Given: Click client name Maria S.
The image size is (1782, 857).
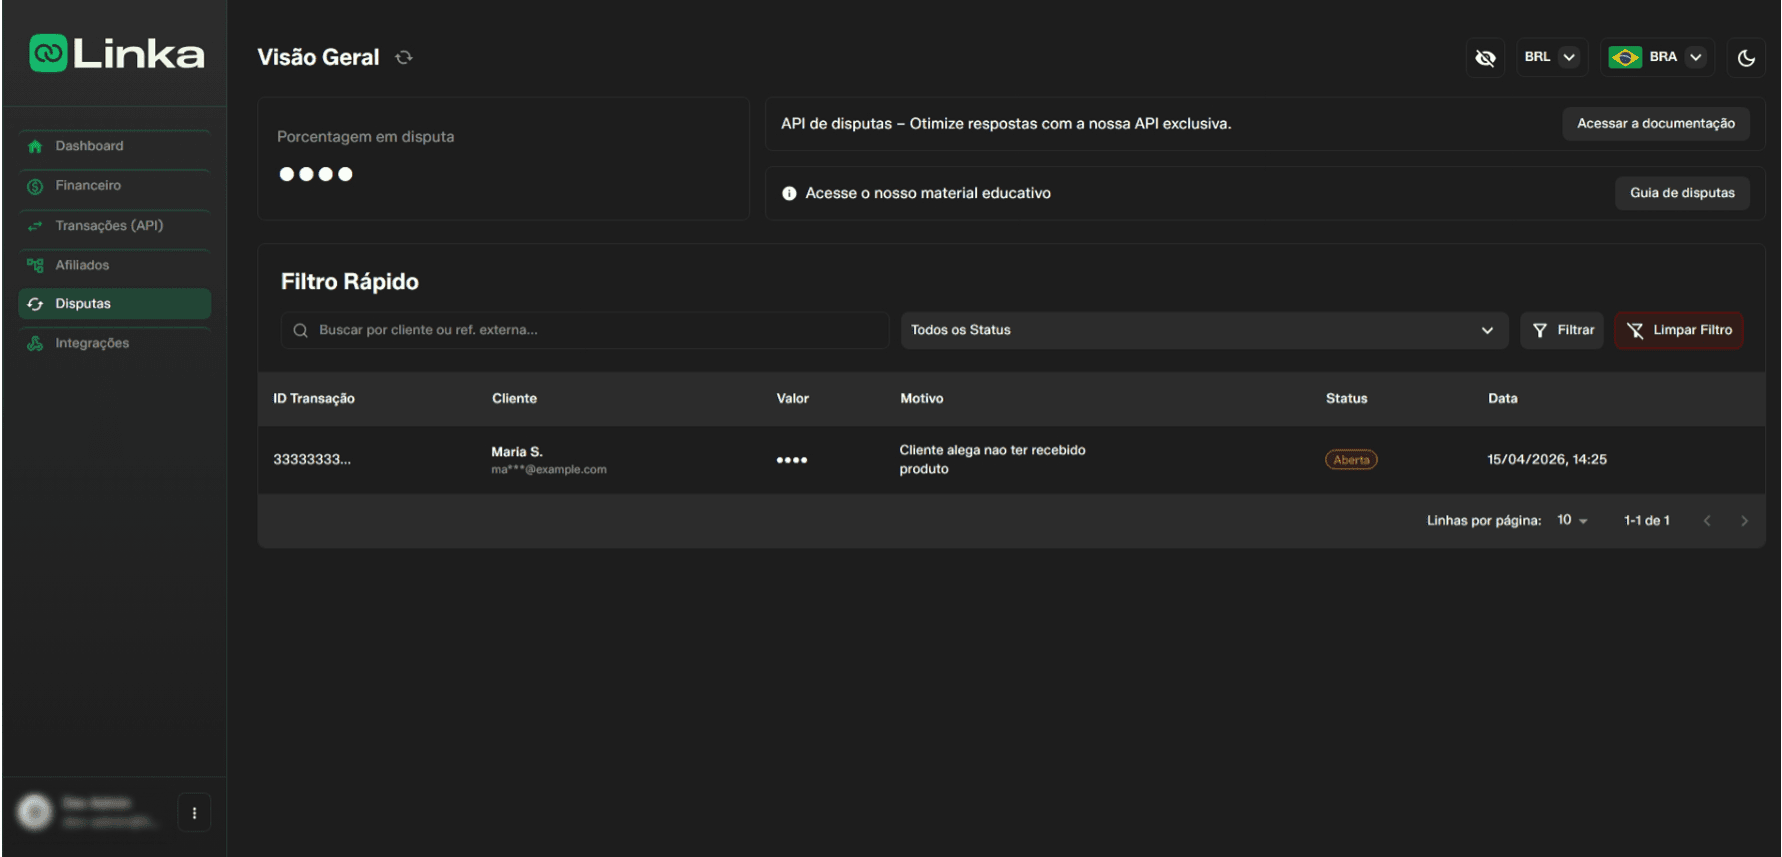Looking at the screenshot, I should click(x=517, y=451).
